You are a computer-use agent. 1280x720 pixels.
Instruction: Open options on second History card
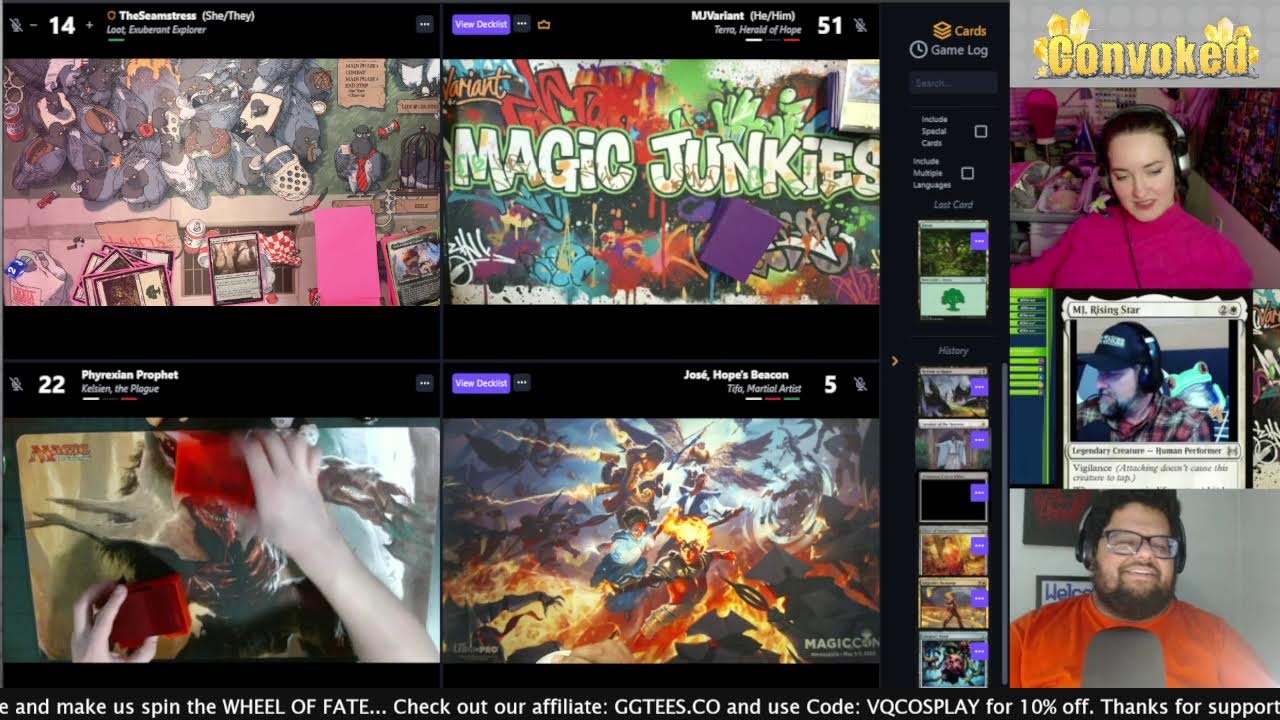click(x=978, y=439)
